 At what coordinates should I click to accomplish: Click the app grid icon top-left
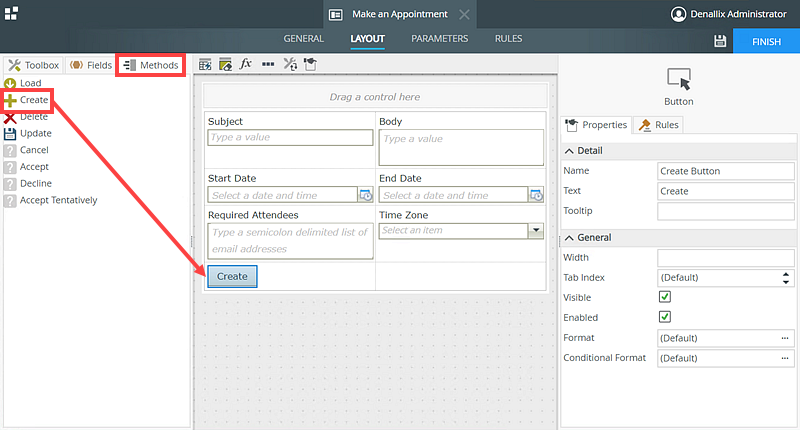(11, 13)
